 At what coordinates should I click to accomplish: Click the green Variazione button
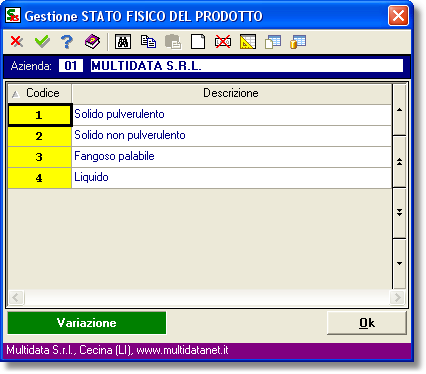point(87,323)
